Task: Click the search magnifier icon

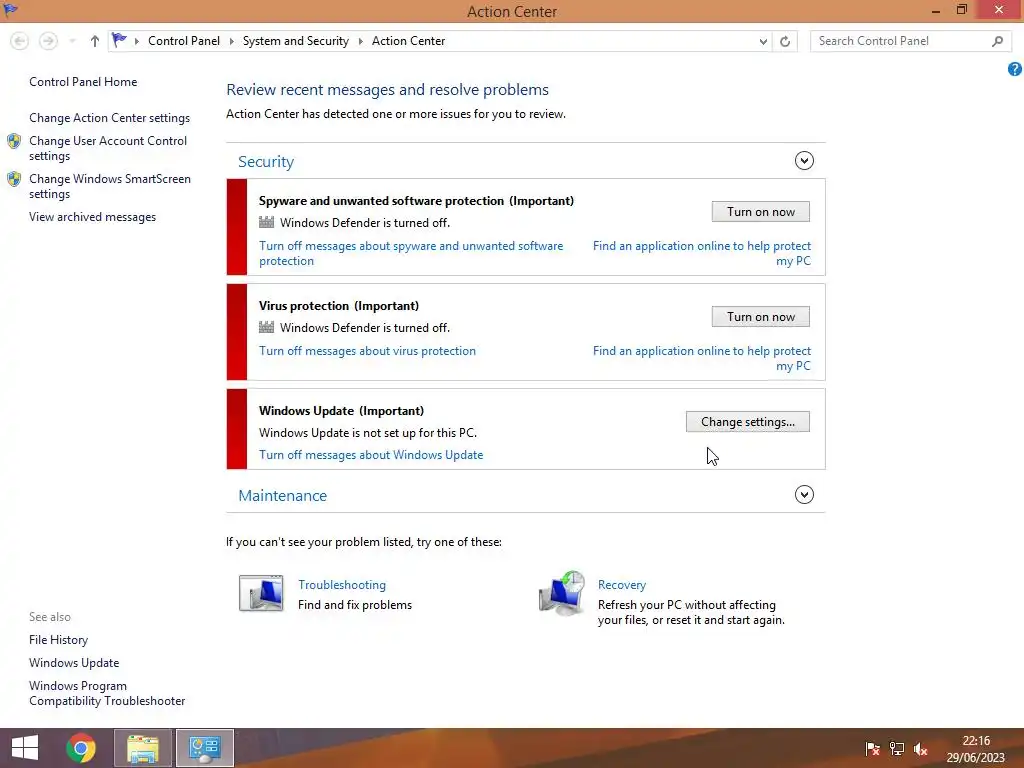Action: (997, 41)
